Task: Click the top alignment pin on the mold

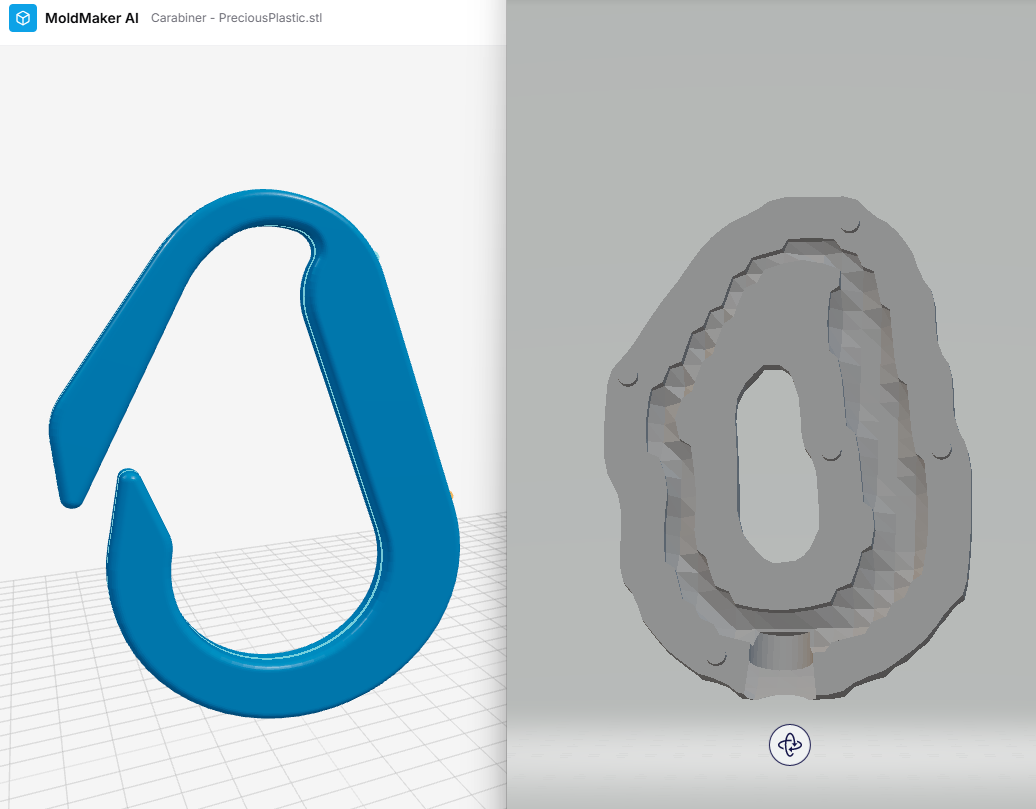Action: pos(850,225)
